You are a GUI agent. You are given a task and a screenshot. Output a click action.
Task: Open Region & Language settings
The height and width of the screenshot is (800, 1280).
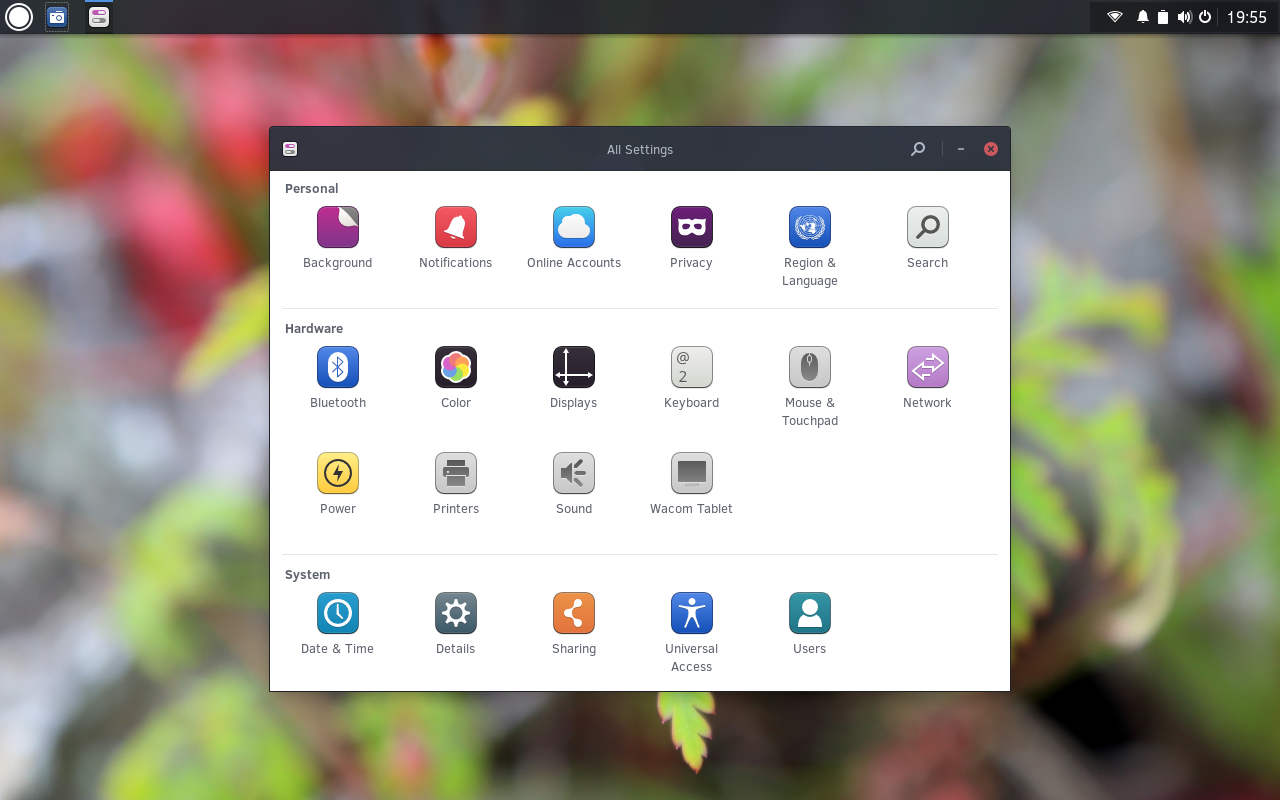click(x=809, y=227)
